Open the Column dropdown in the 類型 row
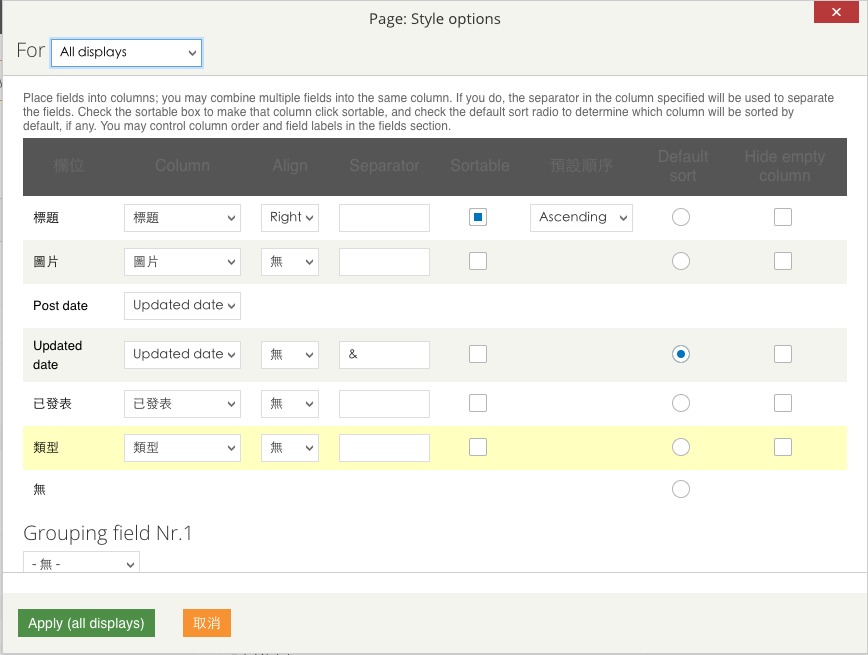 [x=182, y=447]
